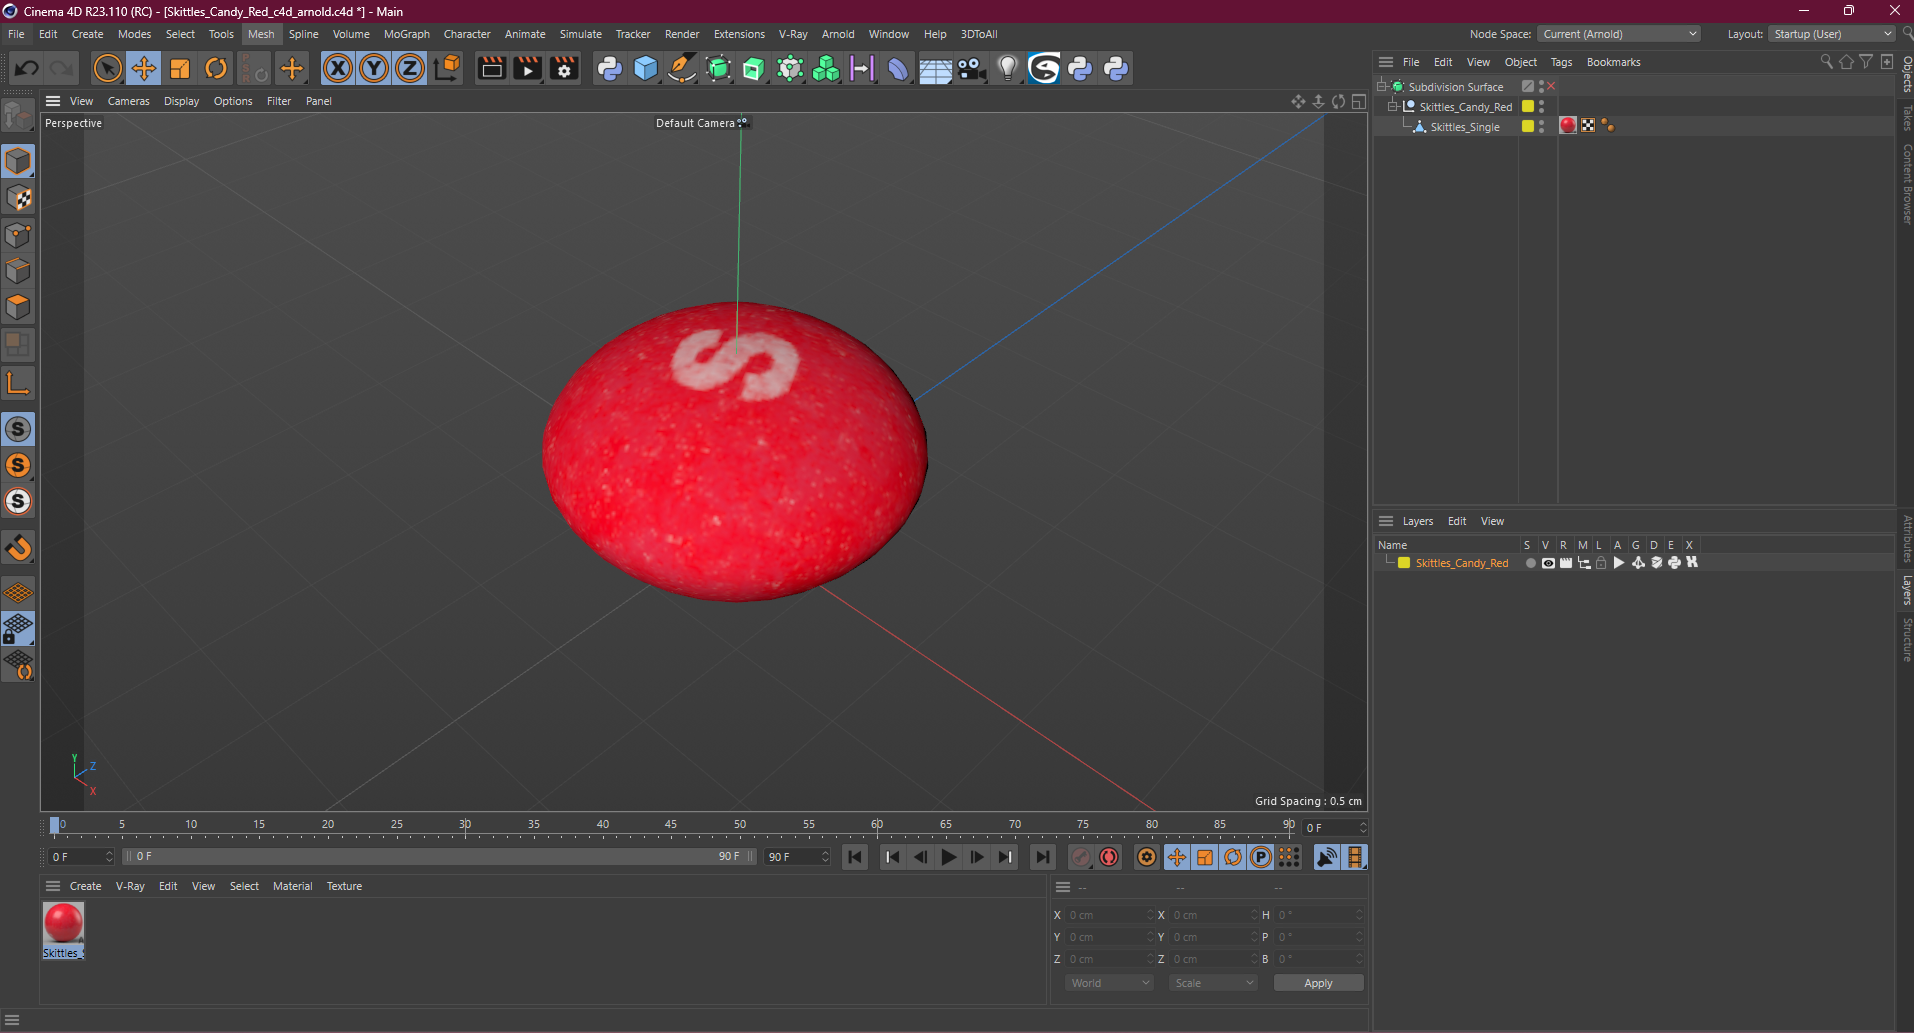Toggle Locked Workplane icon

click(18, 628)
